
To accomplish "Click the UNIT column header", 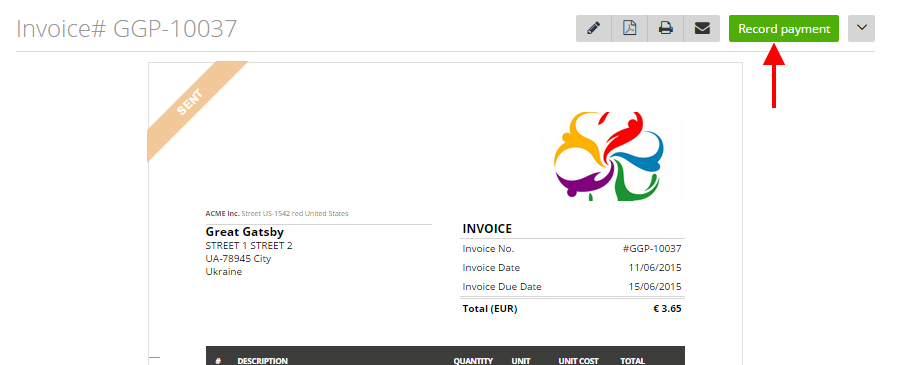I will pyautogui.click(x=521, y=361).
